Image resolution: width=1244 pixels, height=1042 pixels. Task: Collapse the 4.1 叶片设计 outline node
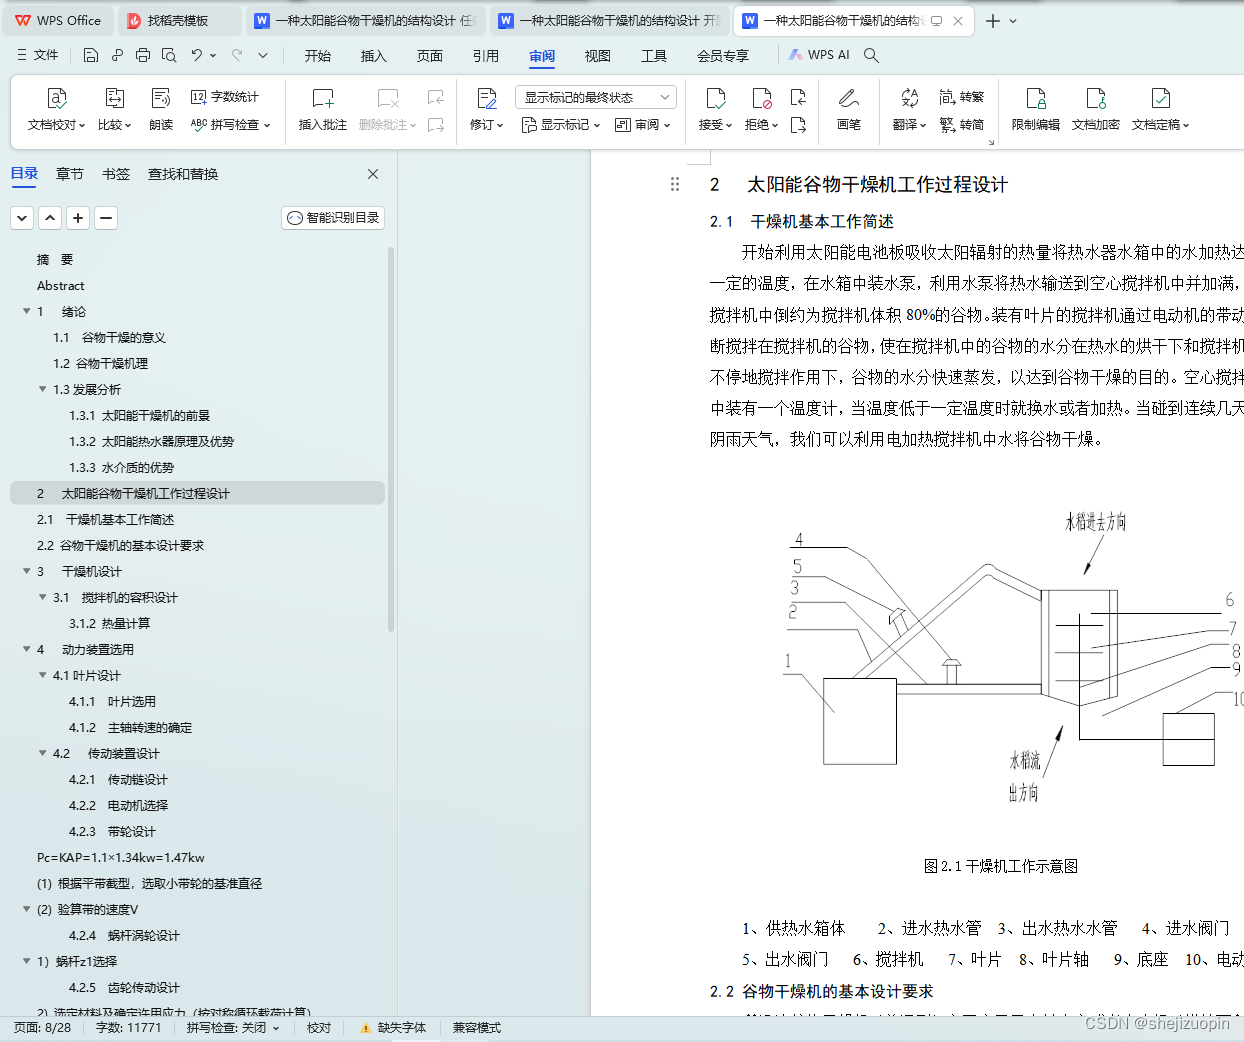(x=43, y=676)
